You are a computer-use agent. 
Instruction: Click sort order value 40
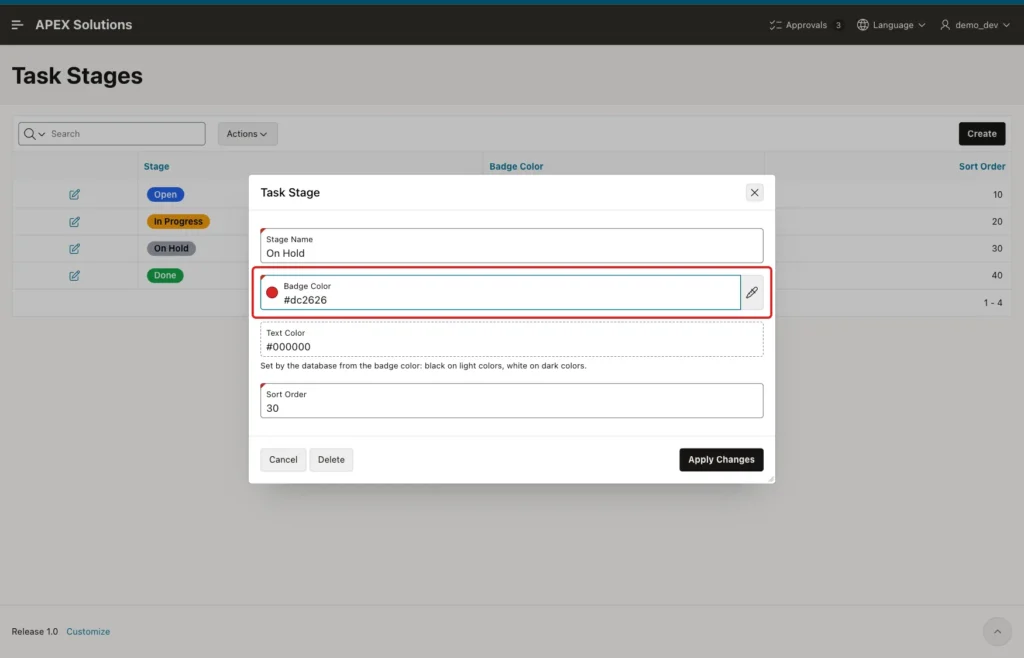[997, 275]
